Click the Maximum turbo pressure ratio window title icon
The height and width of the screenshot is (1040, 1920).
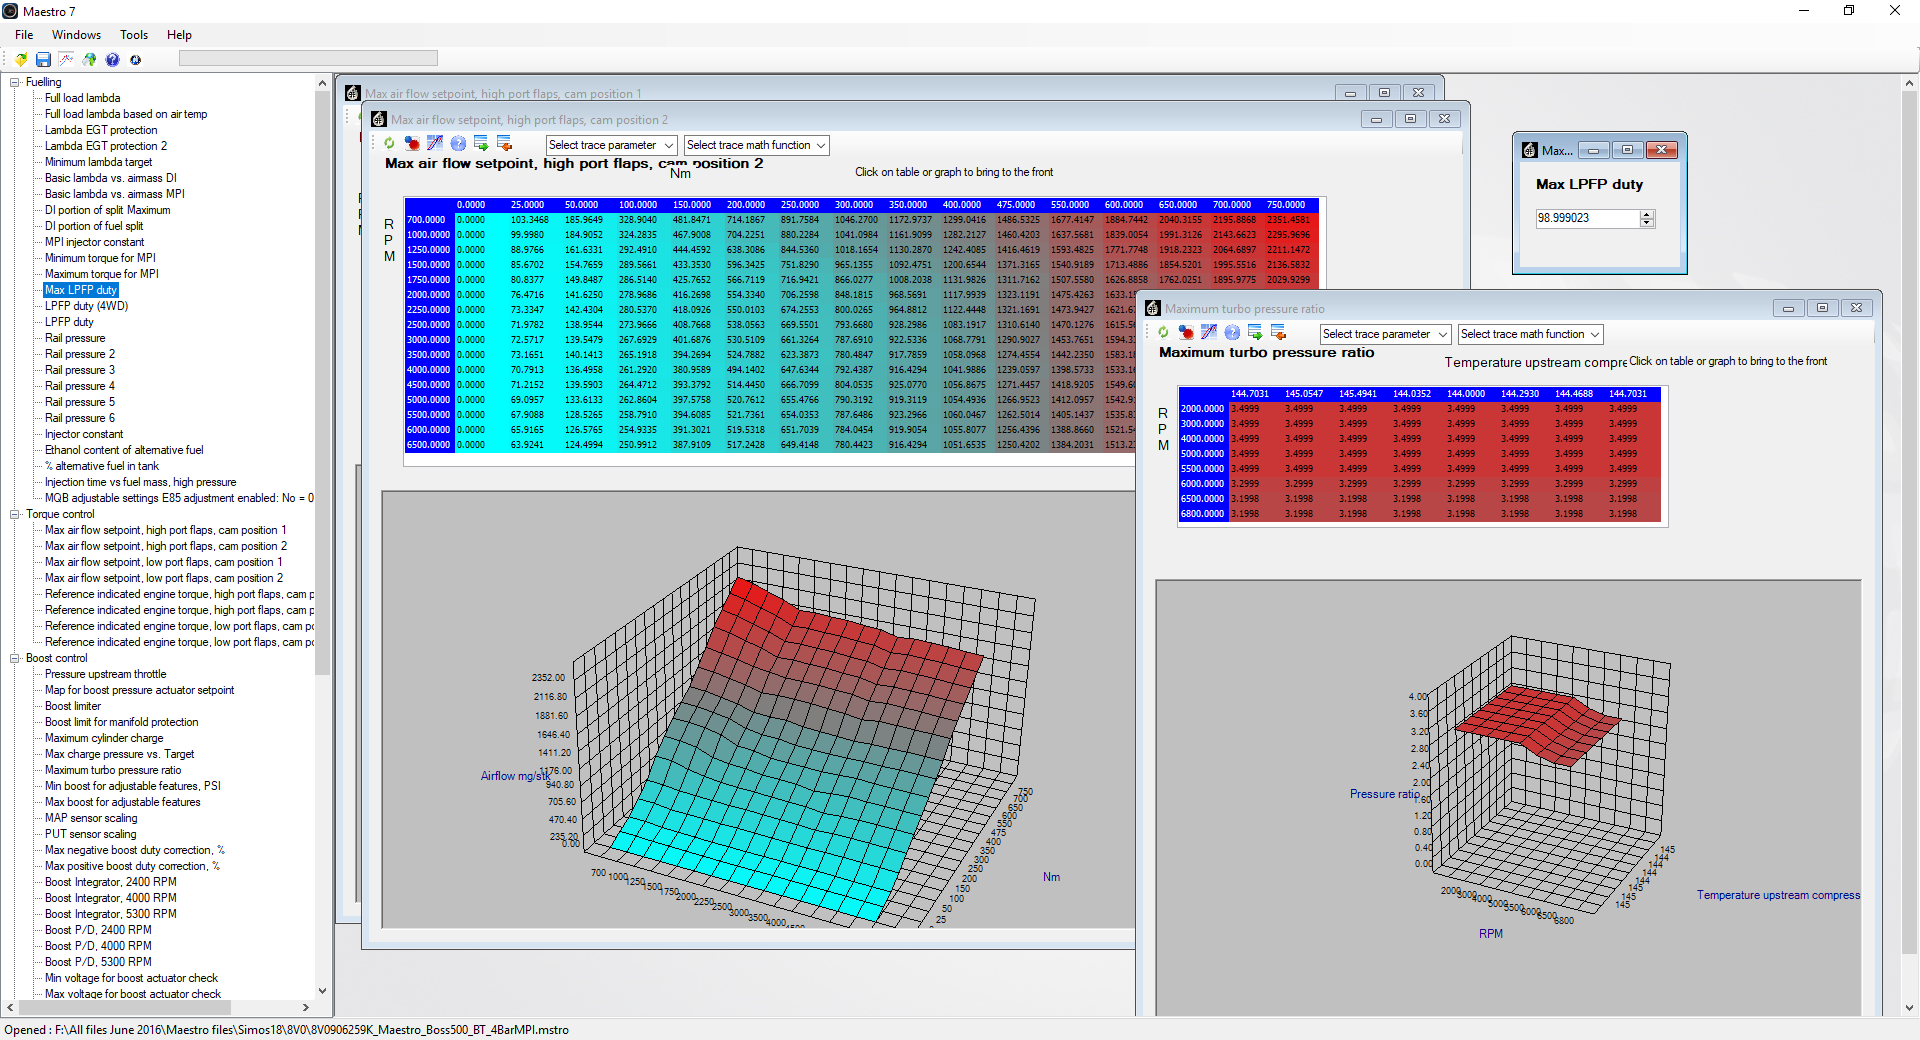pyautogui.click(x=1152, y=308)
